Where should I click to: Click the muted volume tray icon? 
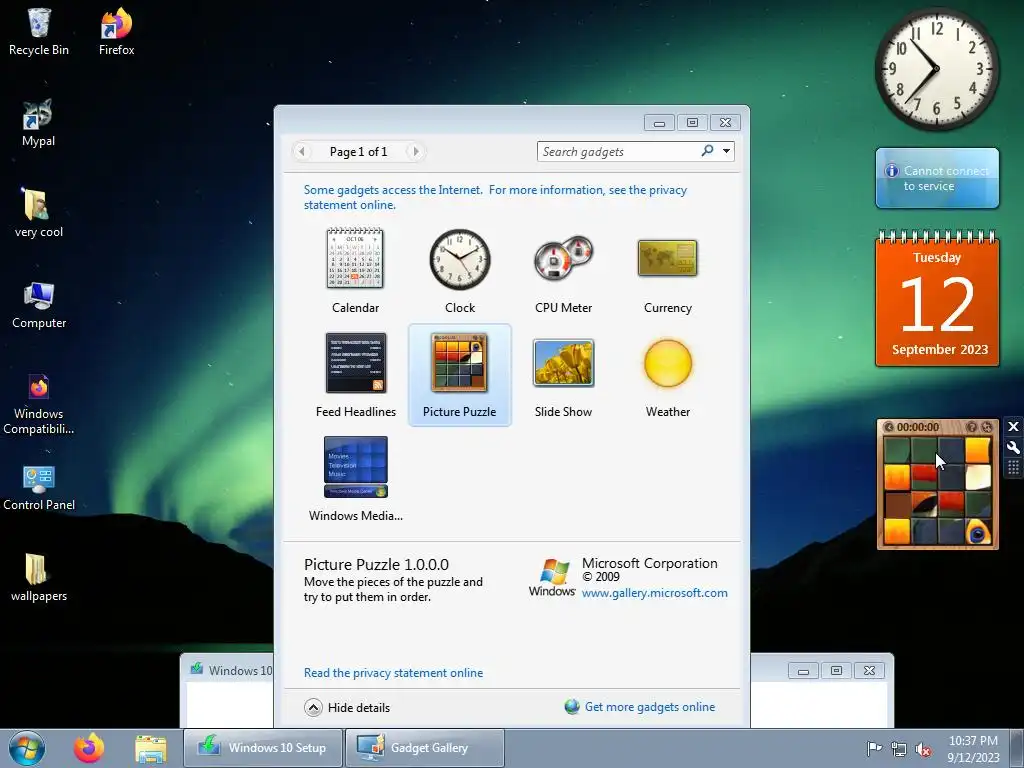(x=923, y=749)
